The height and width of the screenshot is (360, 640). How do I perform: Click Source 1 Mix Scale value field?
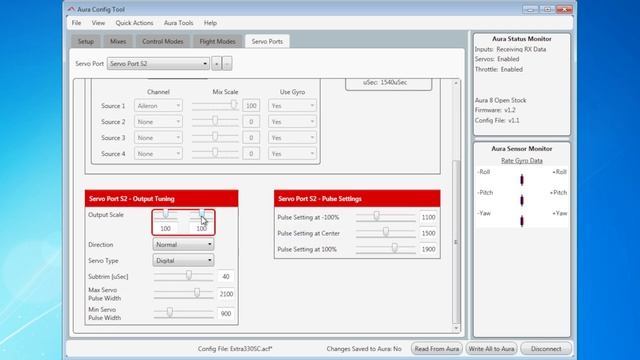pos(251,106)
